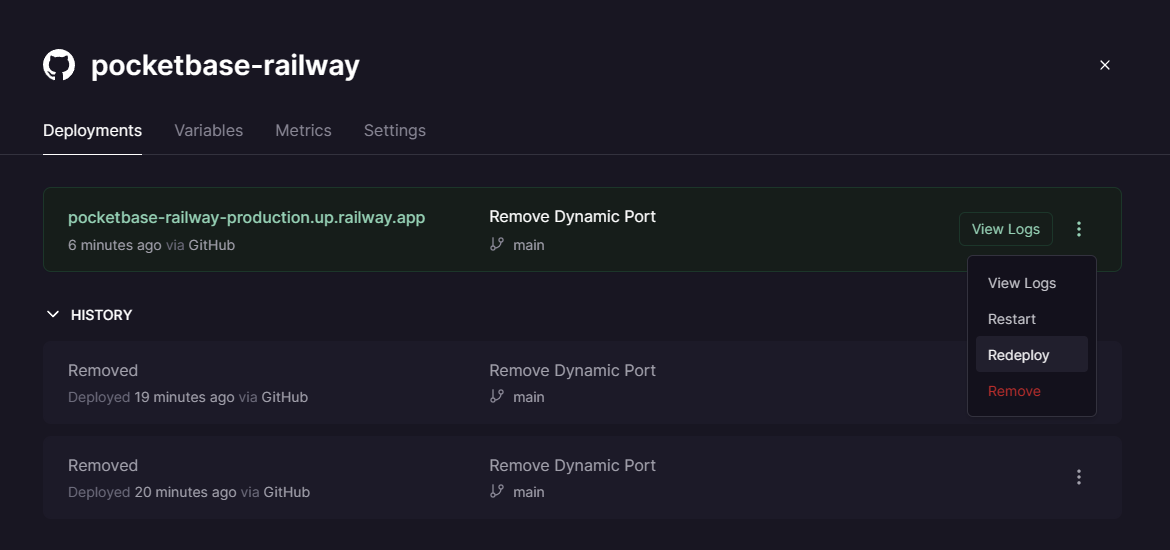Choose Restart from the dropdown menu

coord(1031,319)
